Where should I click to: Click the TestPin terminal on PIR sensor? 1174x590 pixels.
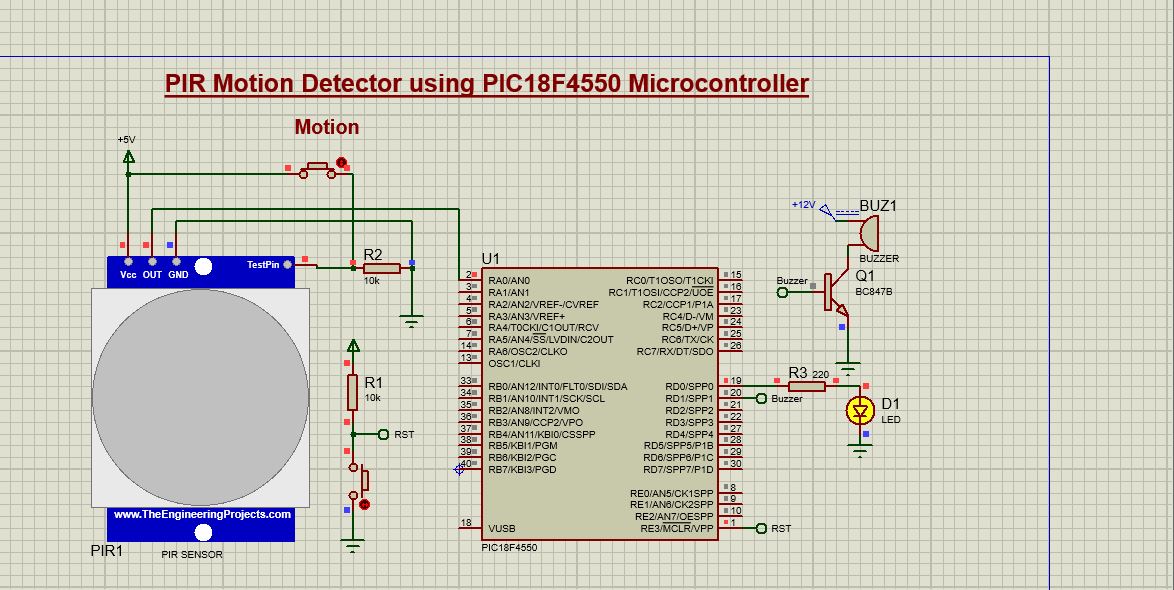click(287, 265)
